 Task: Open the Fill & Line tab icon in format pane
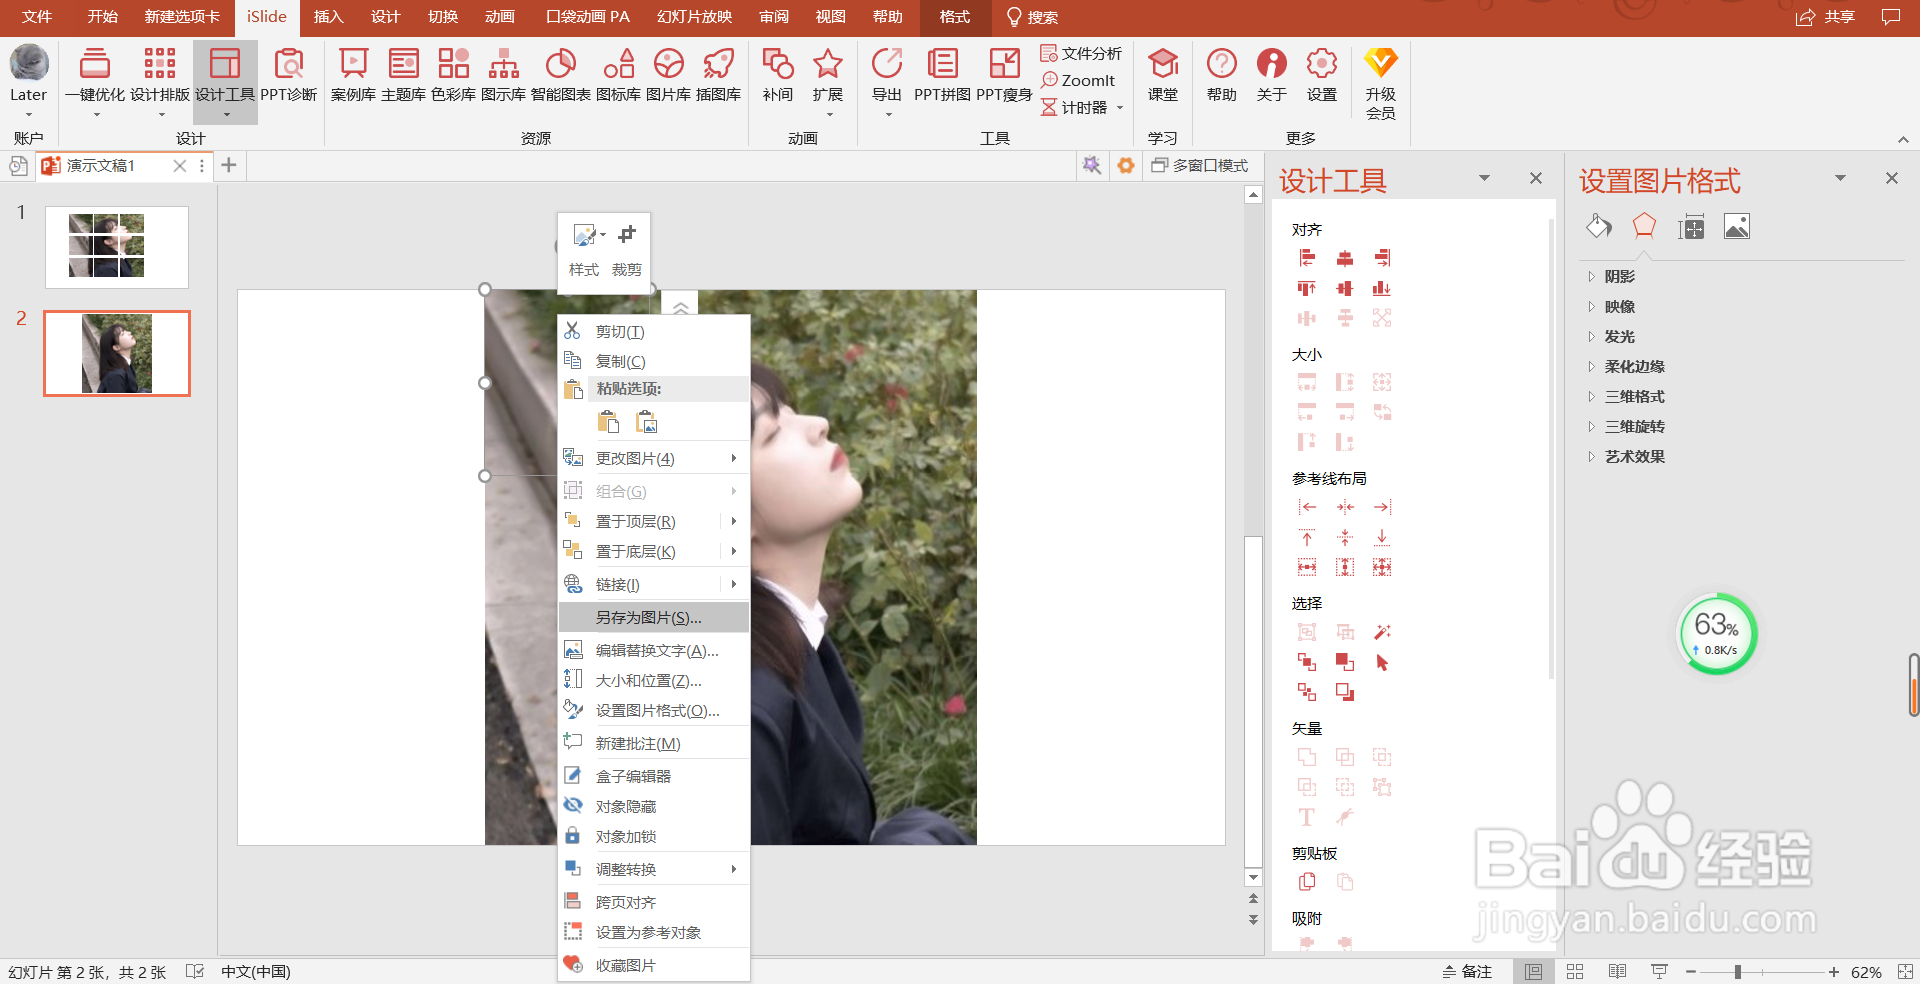tap(1598, 227)
